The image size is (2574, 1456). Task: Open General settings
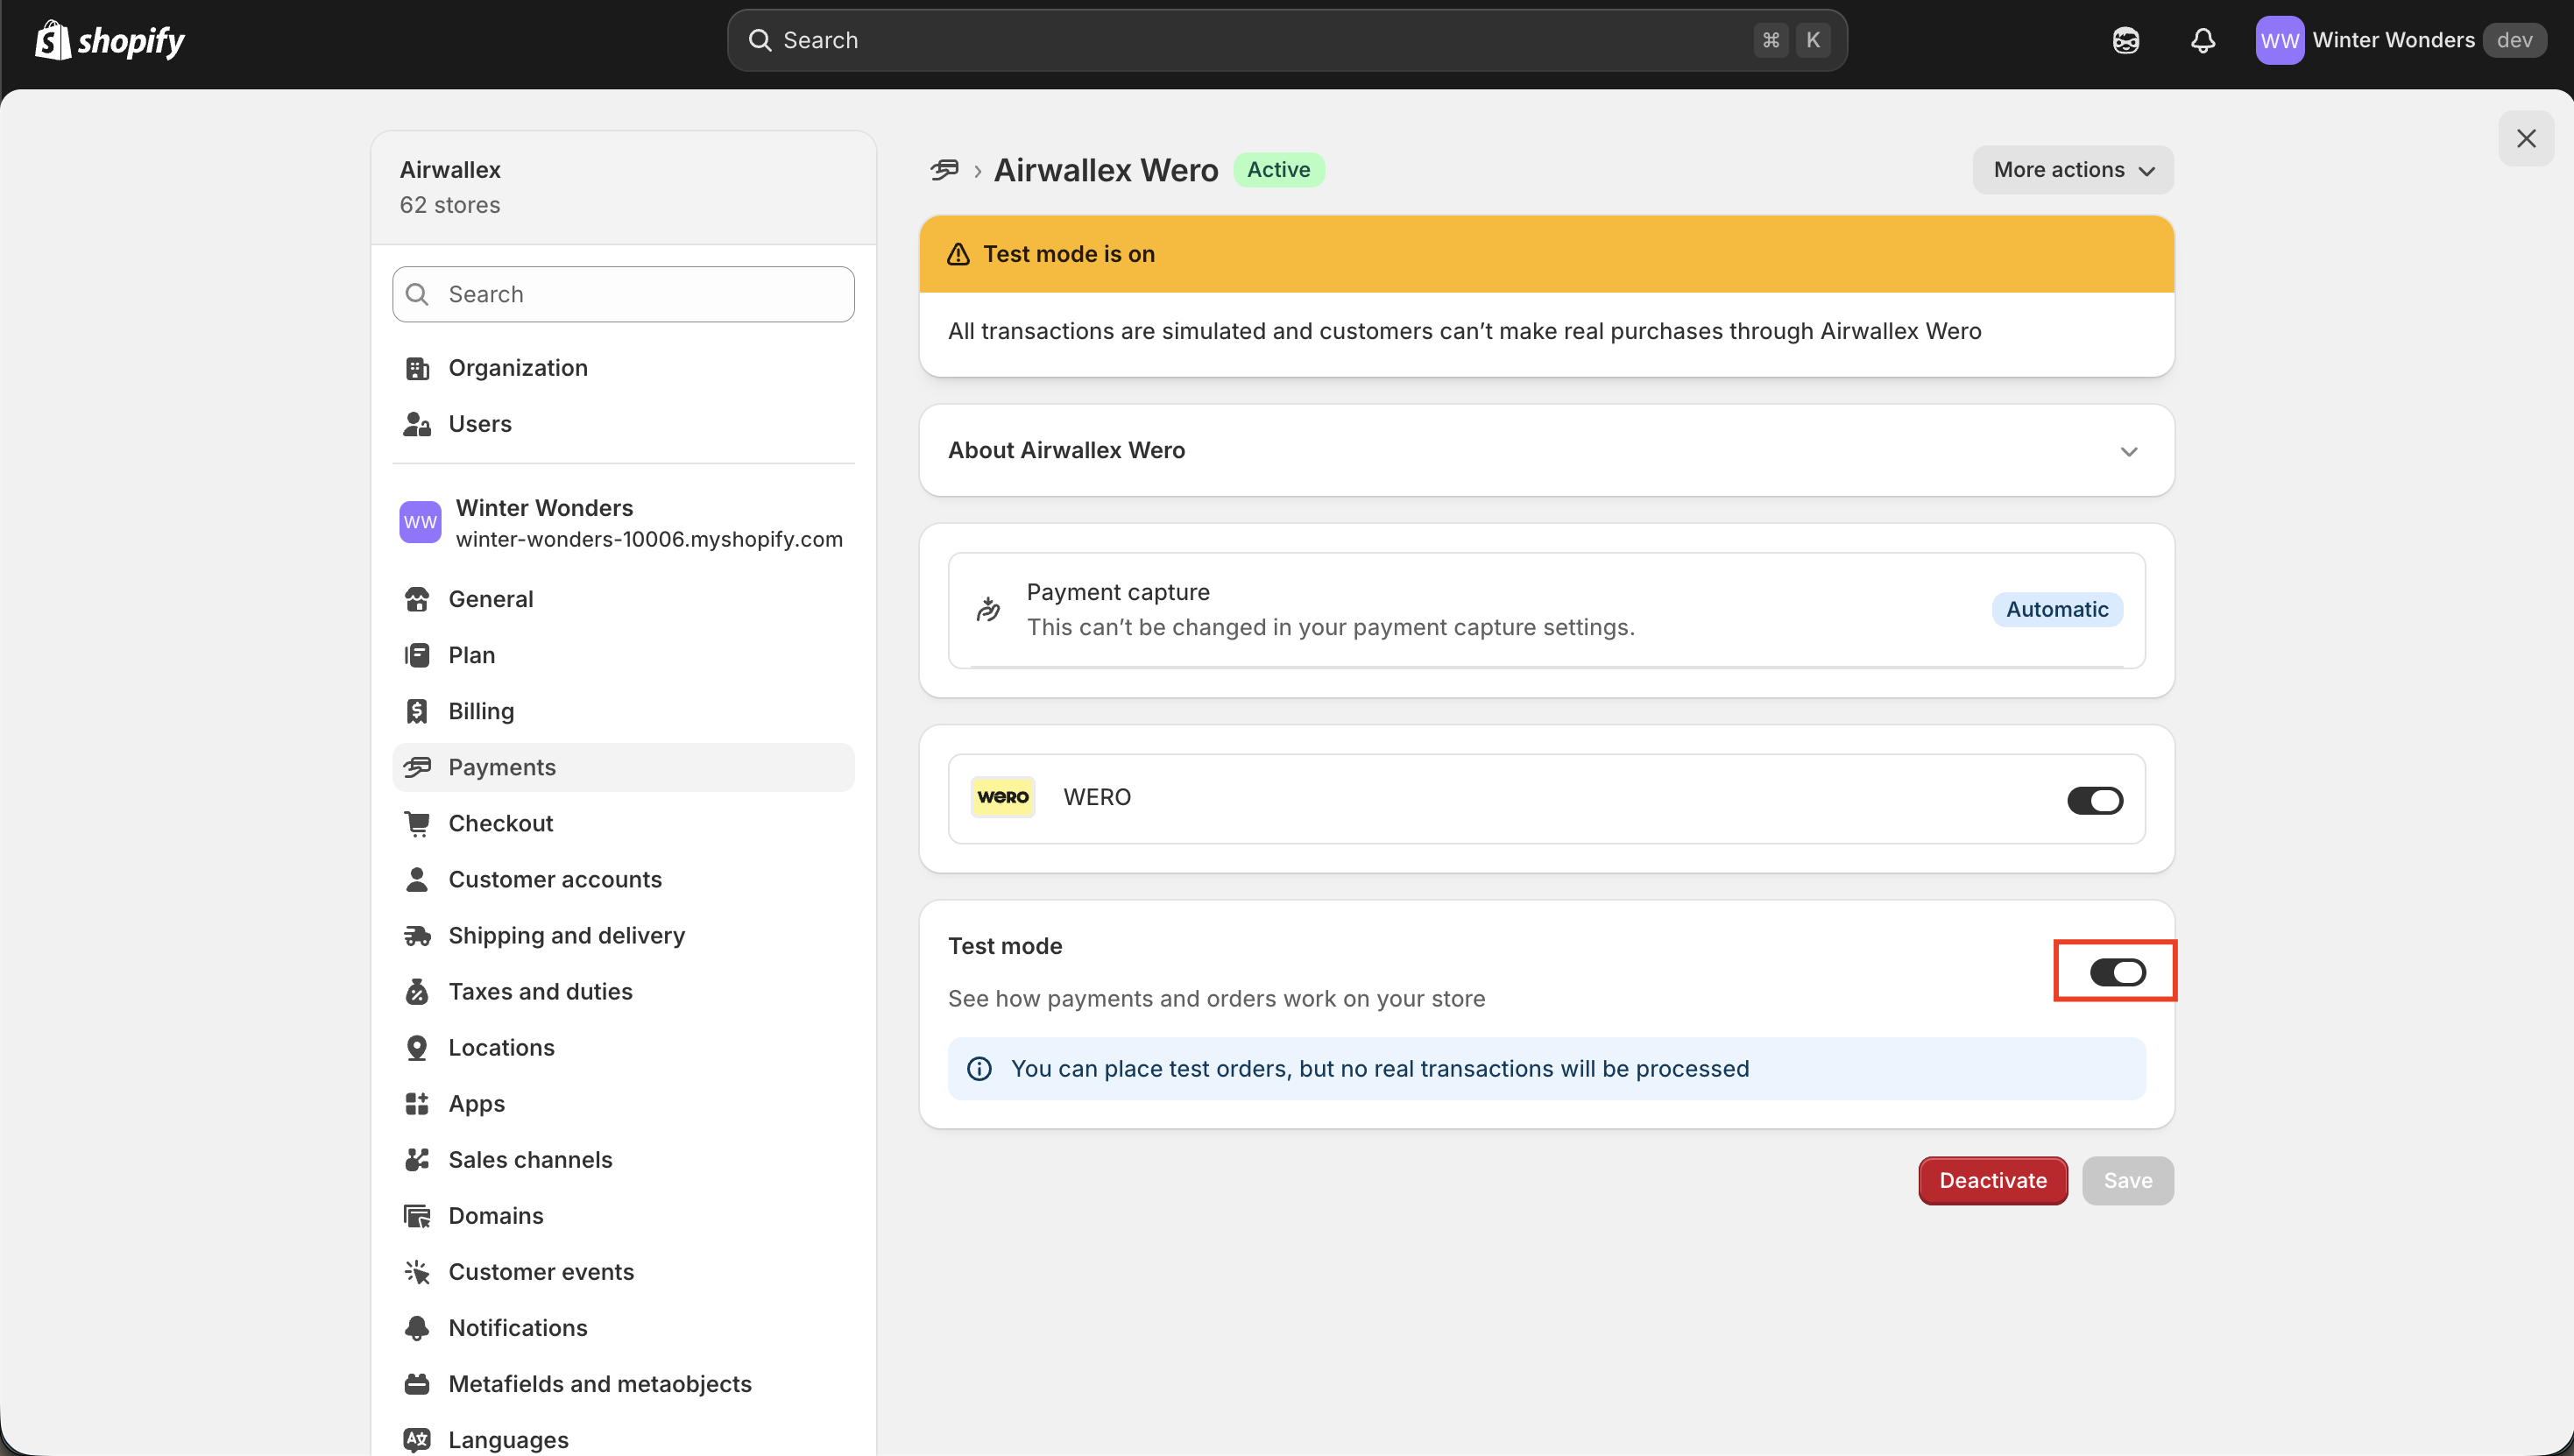pos(624,599)
